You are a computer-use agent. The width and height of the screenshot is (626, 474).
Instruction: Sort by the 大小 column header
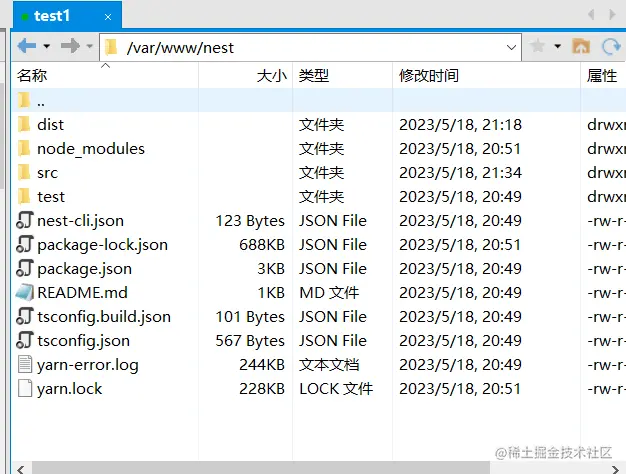(x=246, y=75)
